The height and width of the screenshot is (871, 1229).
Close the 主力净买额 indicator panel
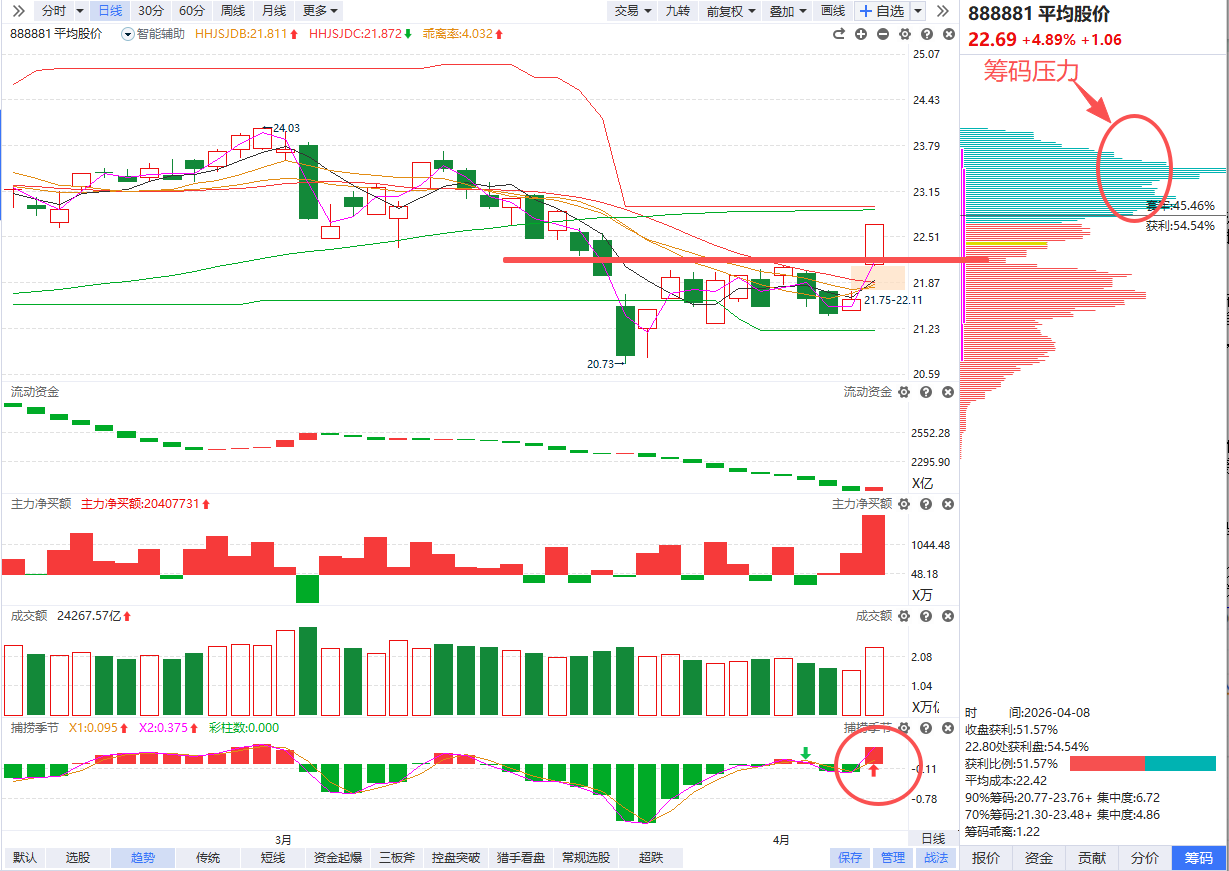pos(948,504)
